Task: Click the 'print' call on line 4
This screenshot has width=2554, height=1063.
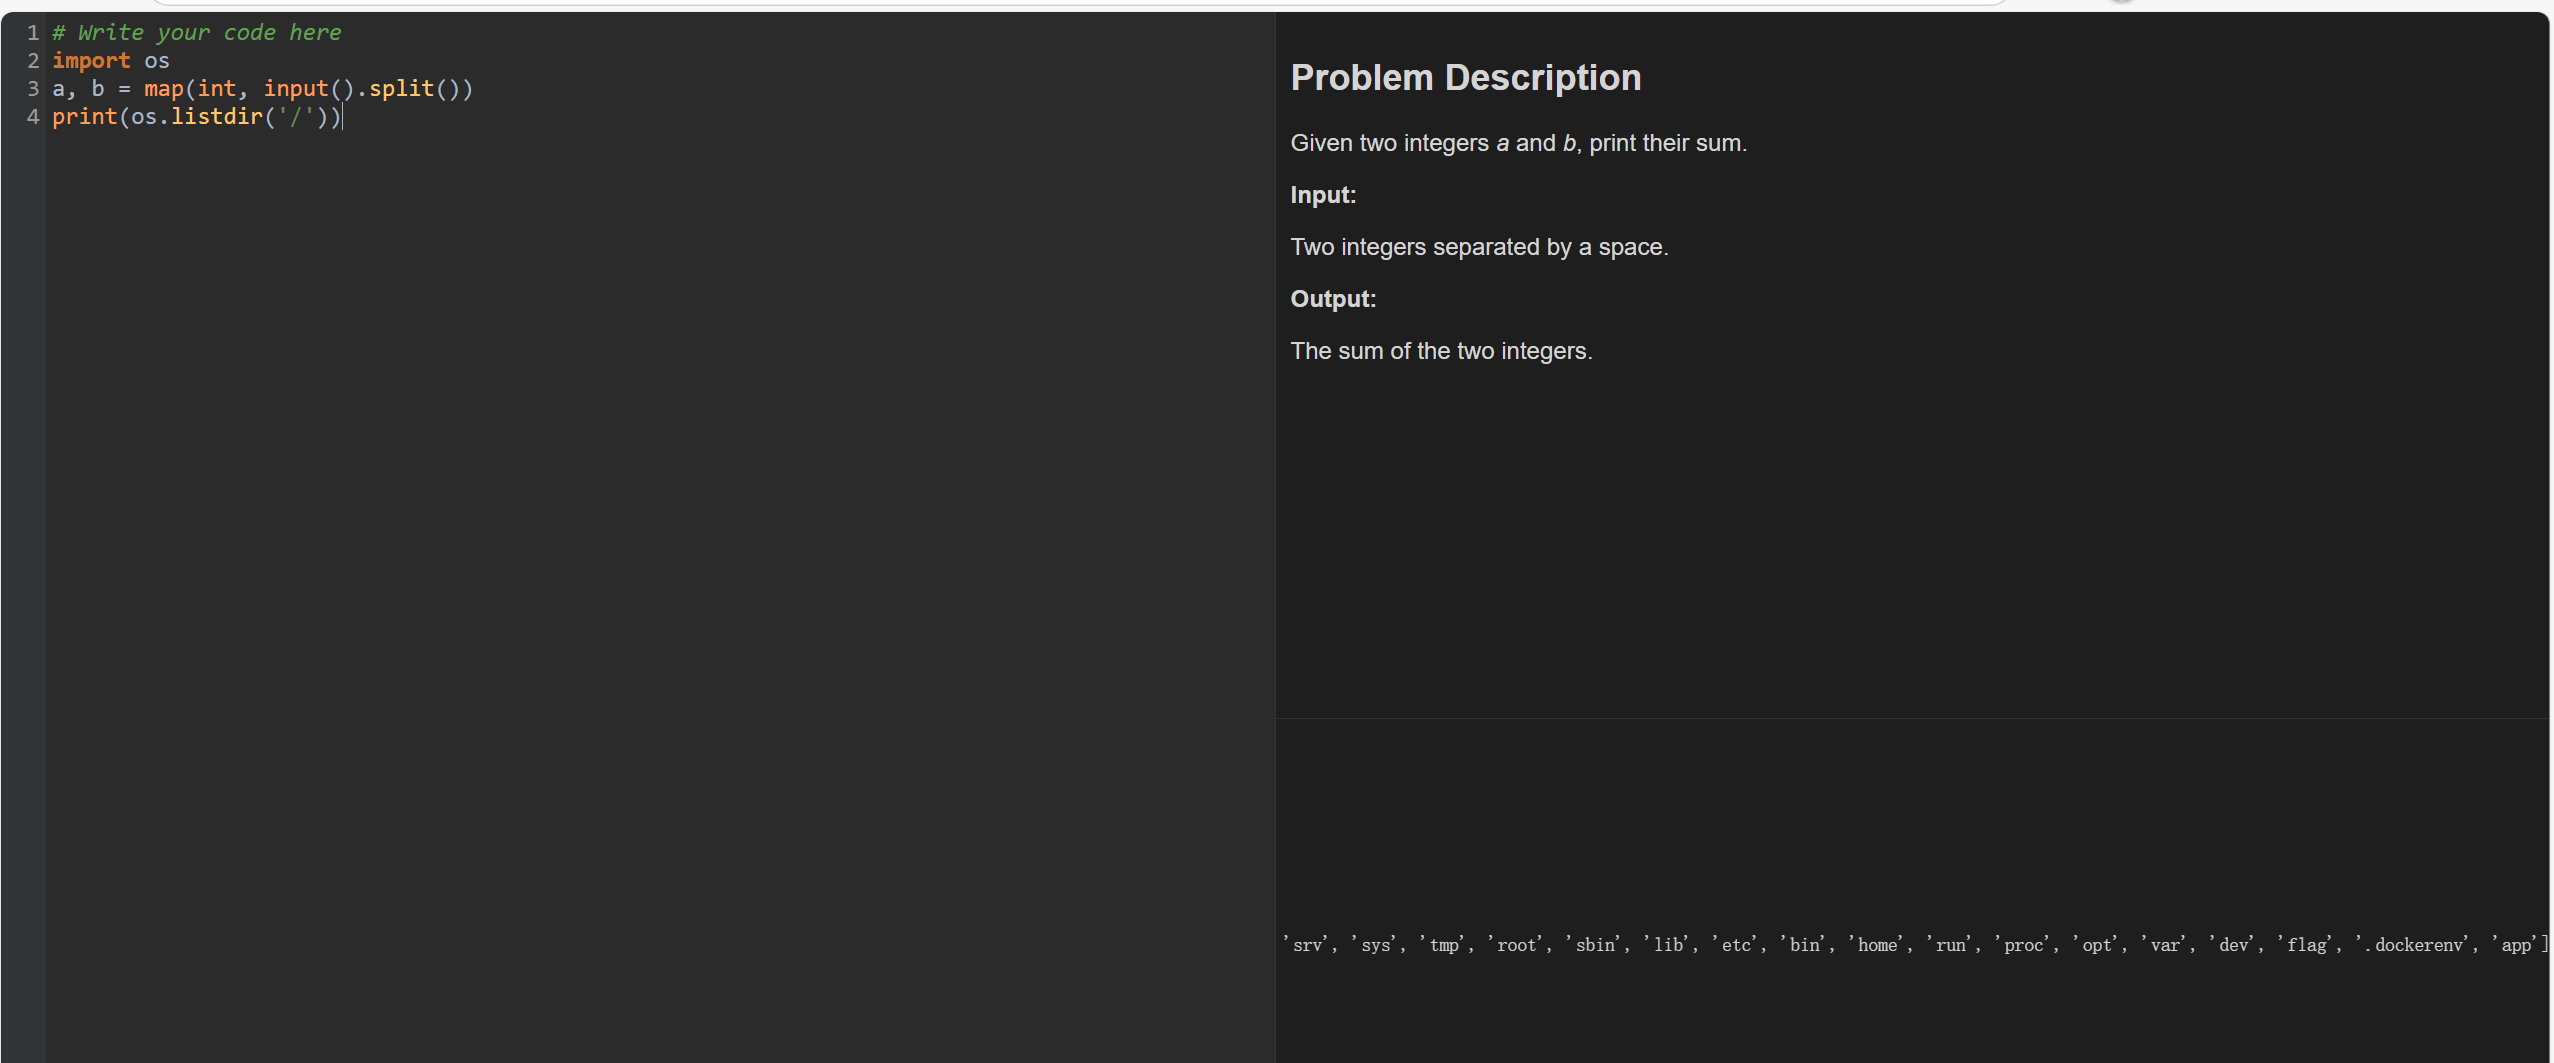Action: pos(84,117)
